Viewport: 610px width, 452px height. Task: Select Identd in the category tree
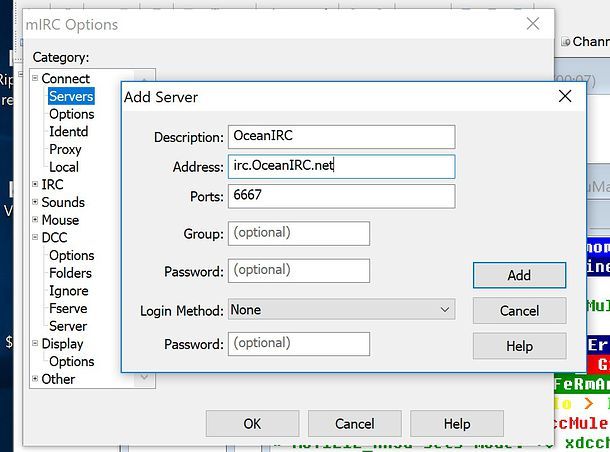point(68,131)
